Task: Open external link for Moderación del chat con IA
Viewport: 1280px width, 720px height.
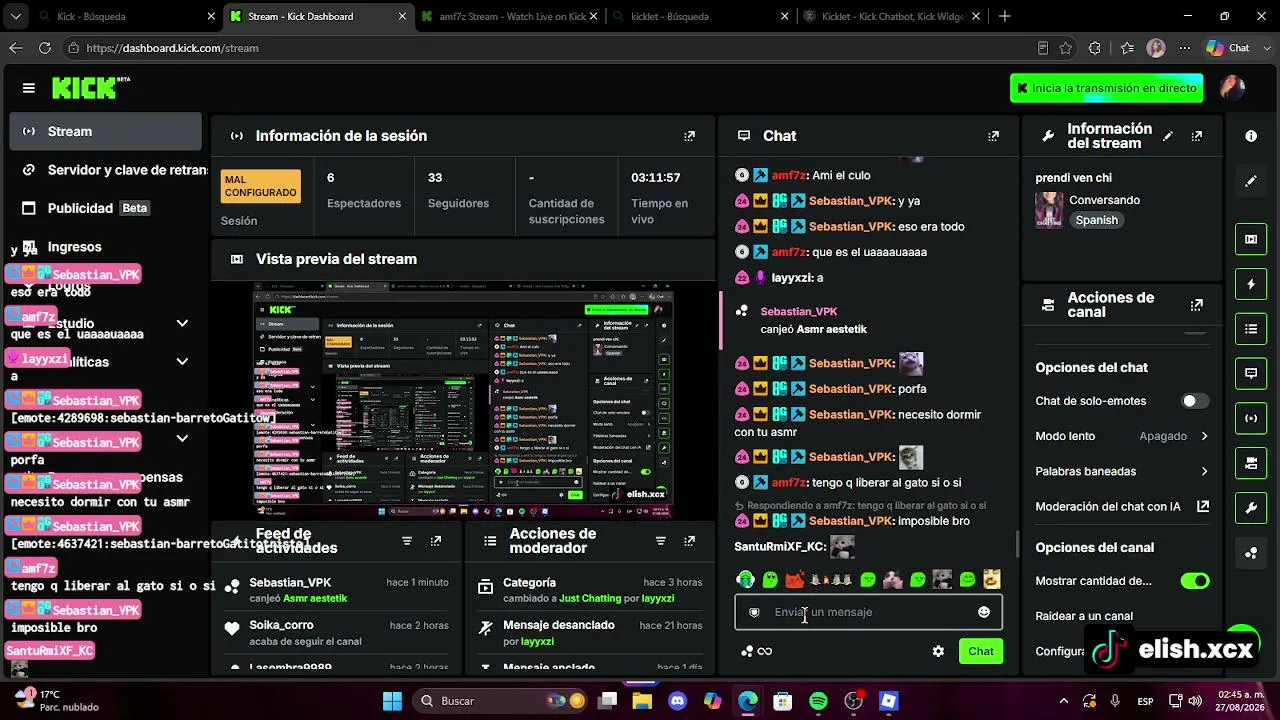Action: coord(1203,507)
